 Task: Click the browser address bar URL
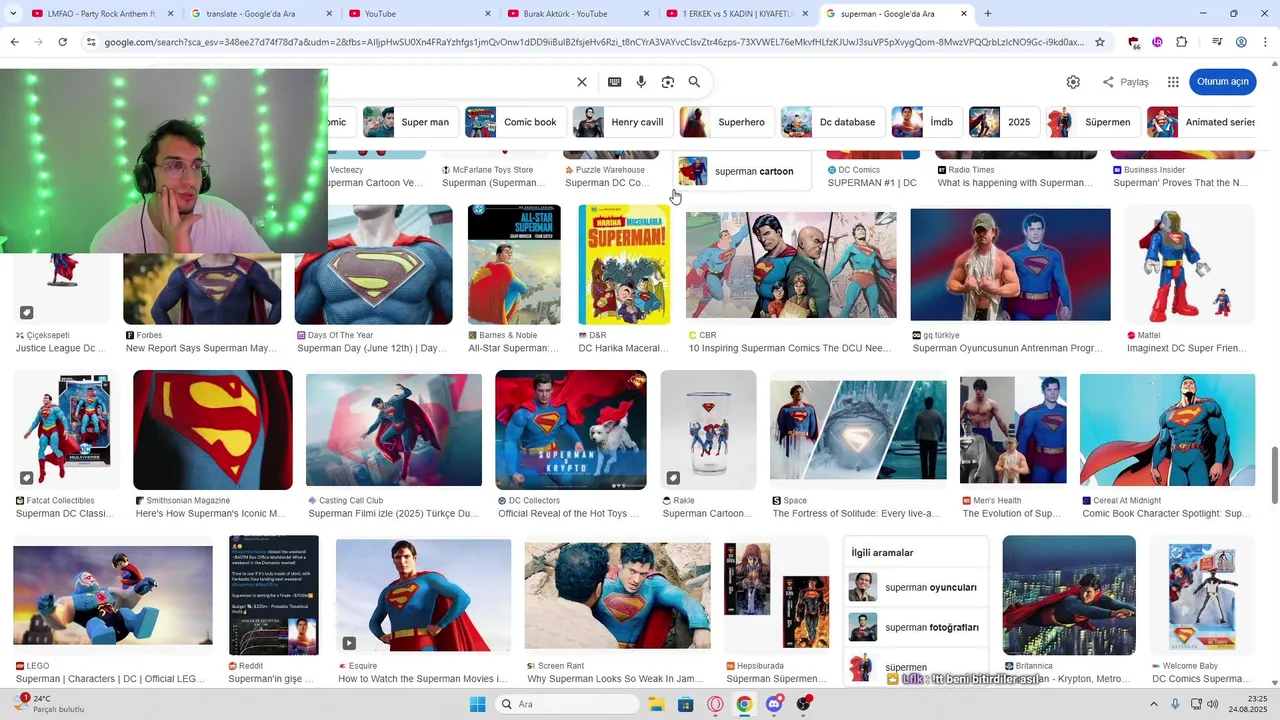point(594,42)
